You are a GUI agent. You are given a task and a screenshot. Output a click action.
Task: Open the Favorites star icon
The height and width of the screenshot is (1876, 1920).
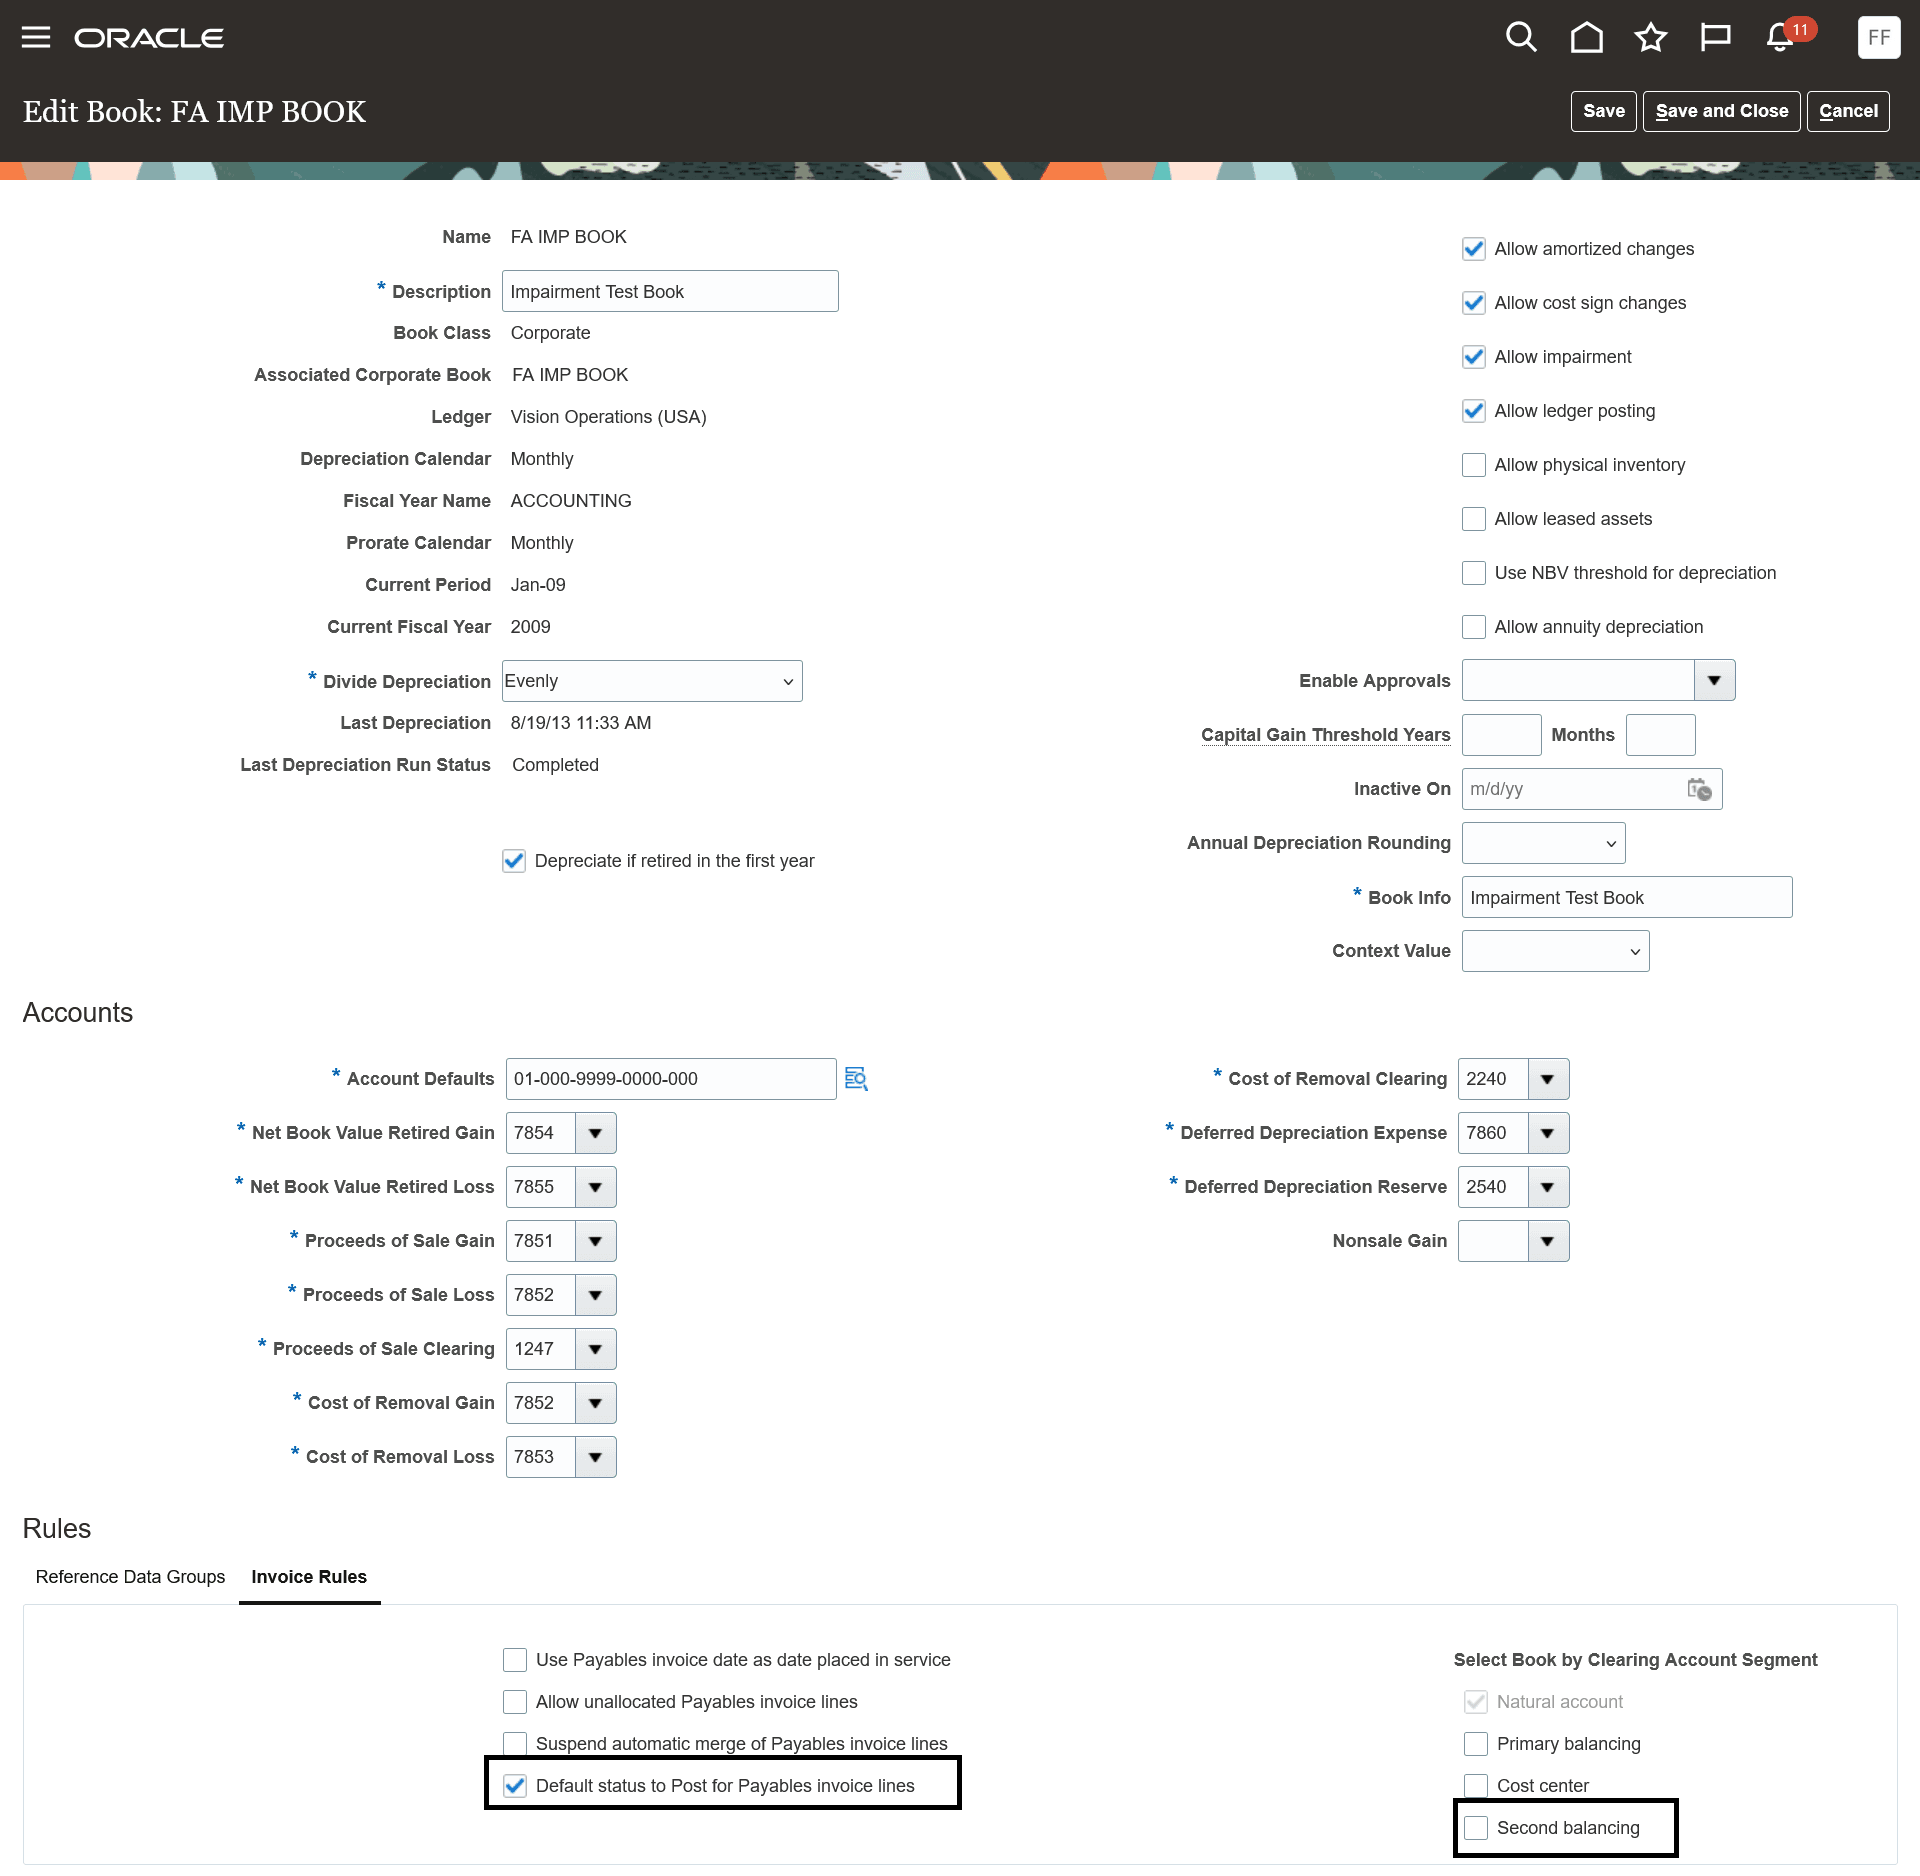(x=1650, y=38)
